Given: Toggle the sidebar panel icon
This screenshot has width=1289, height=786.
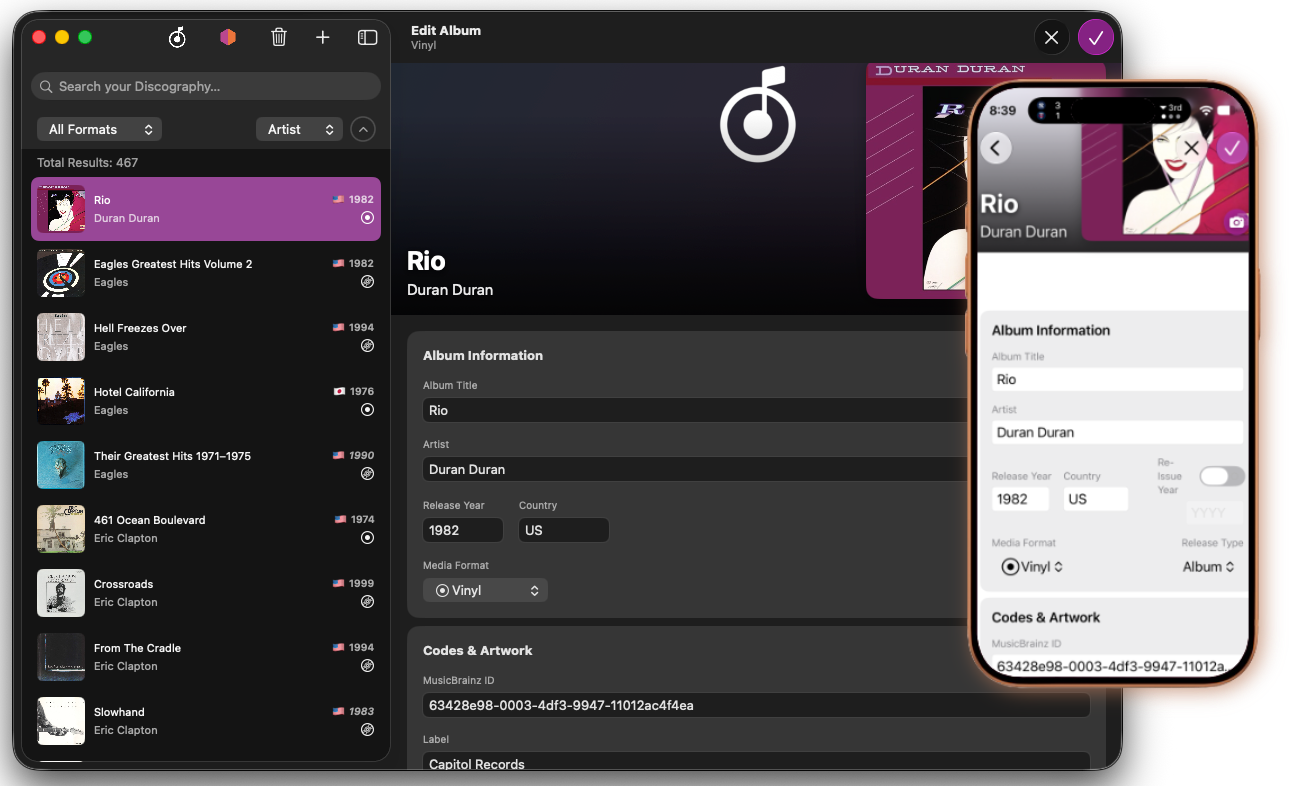Looking at the screenshot, I should (x=367, y=37).
